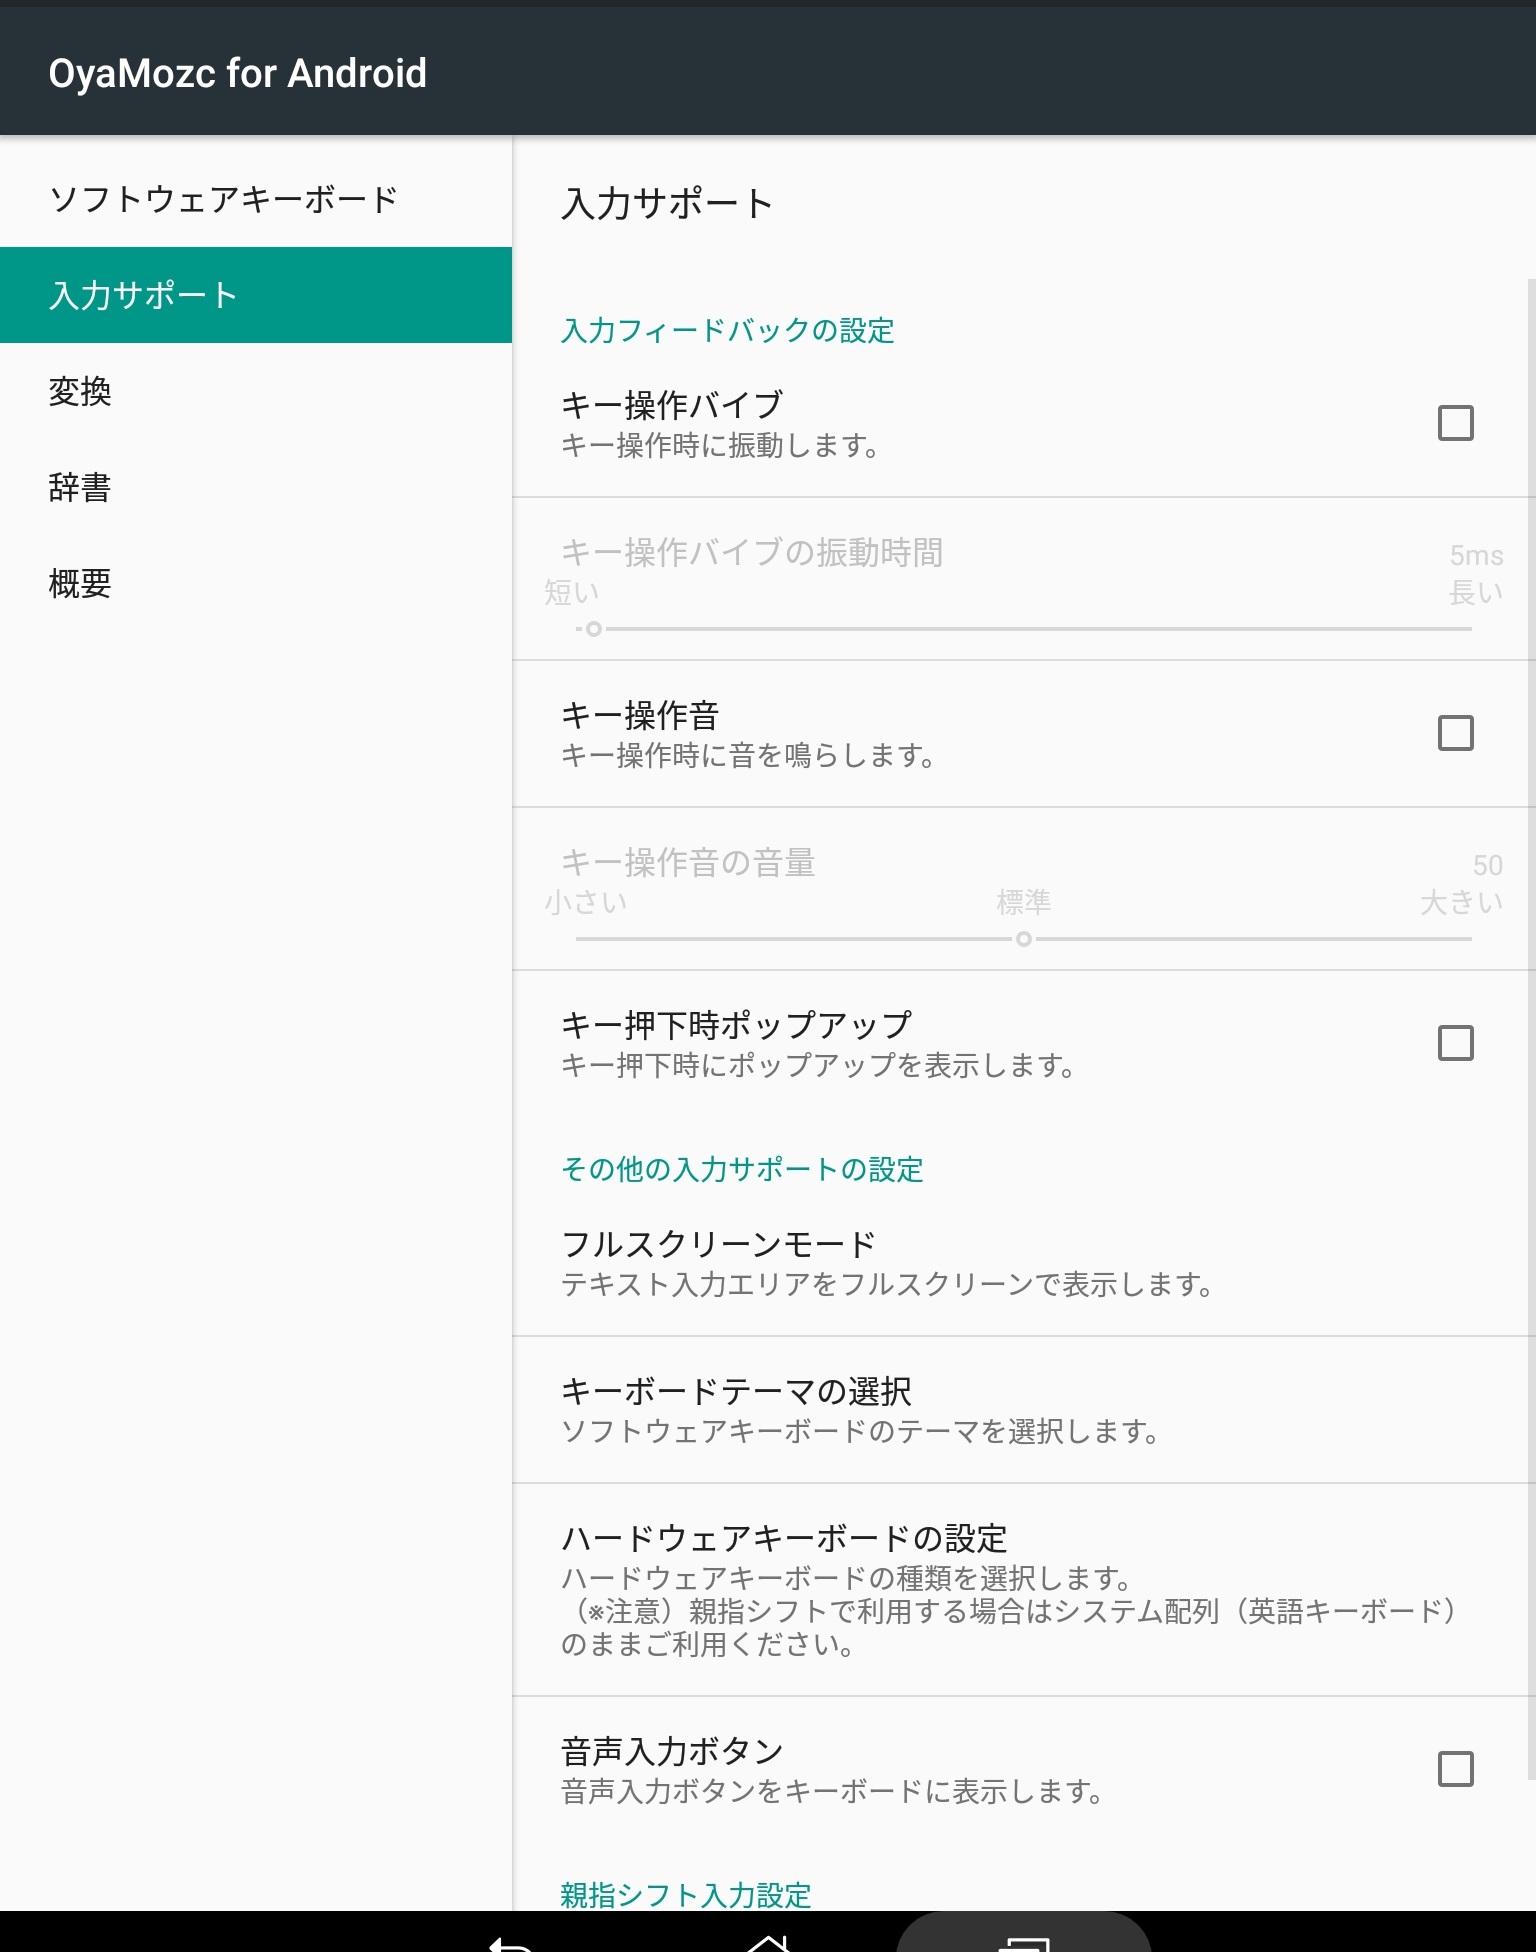Click the vibration duration slider handle
The height and width of the screenshot is (1952, 1536).
point(594,629)
